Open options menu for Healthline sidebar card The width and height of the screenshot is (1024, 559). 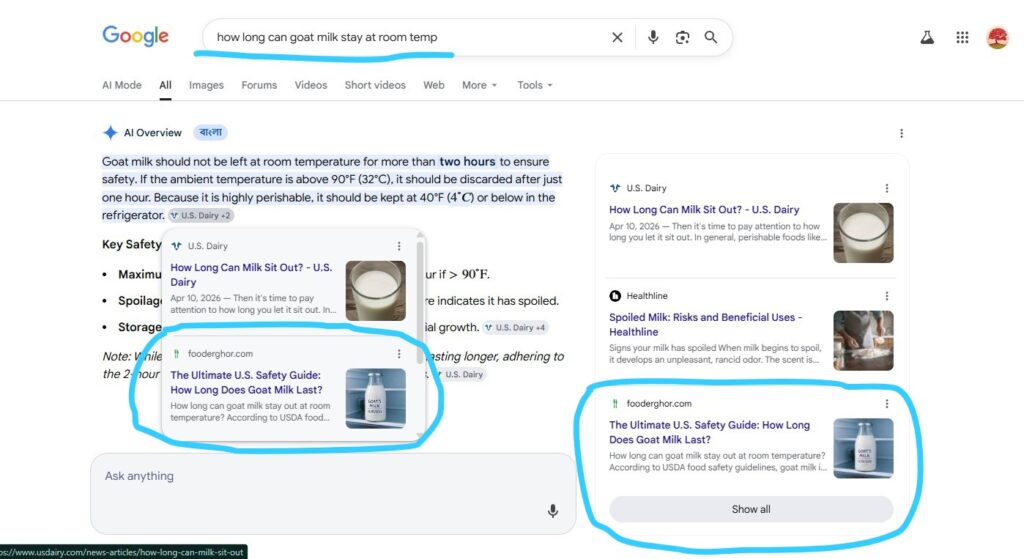(x=887, y=296)
